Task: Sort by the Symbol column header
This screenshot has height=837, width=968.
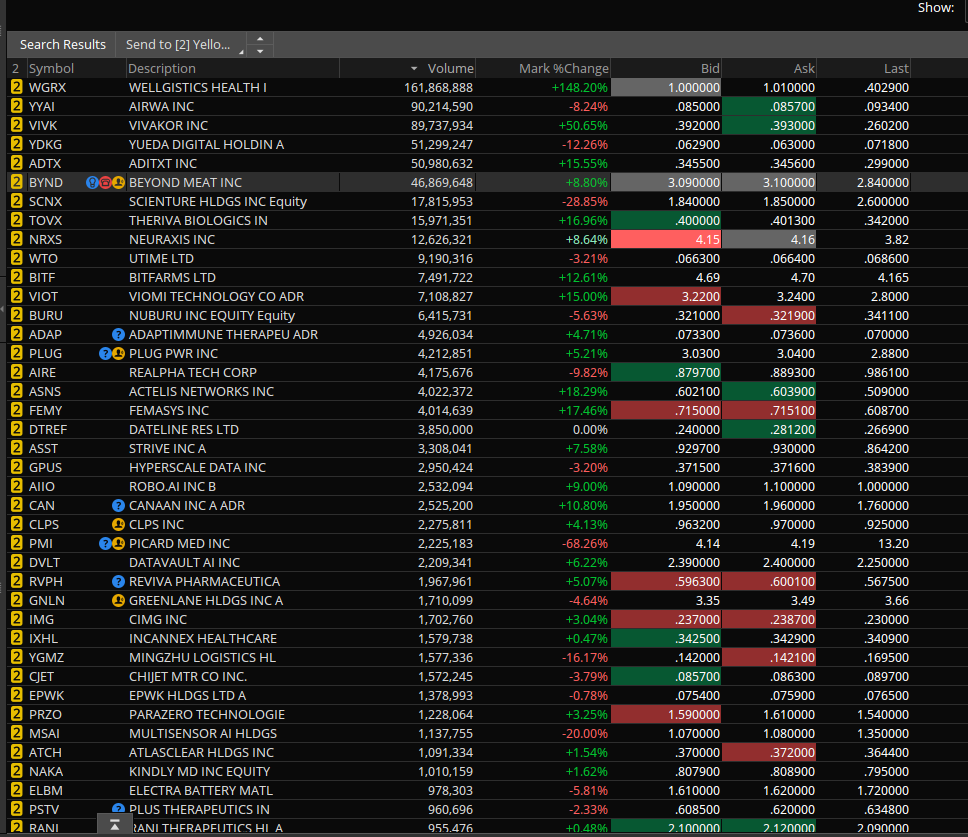Action: click(x=51, y=69)
